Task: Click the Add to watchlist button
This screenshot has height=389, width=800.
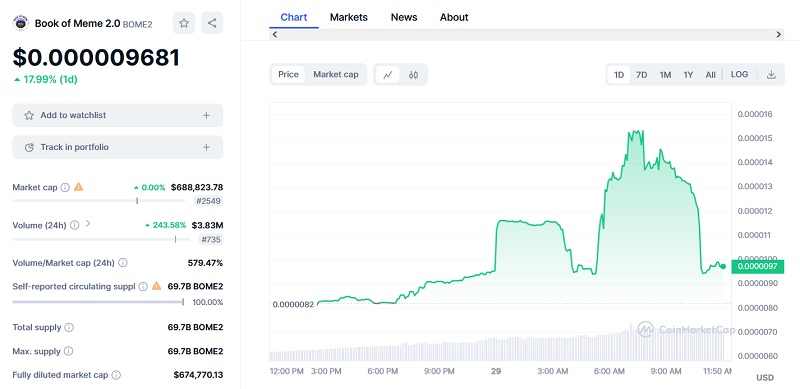Action: [x=117, y=115]
